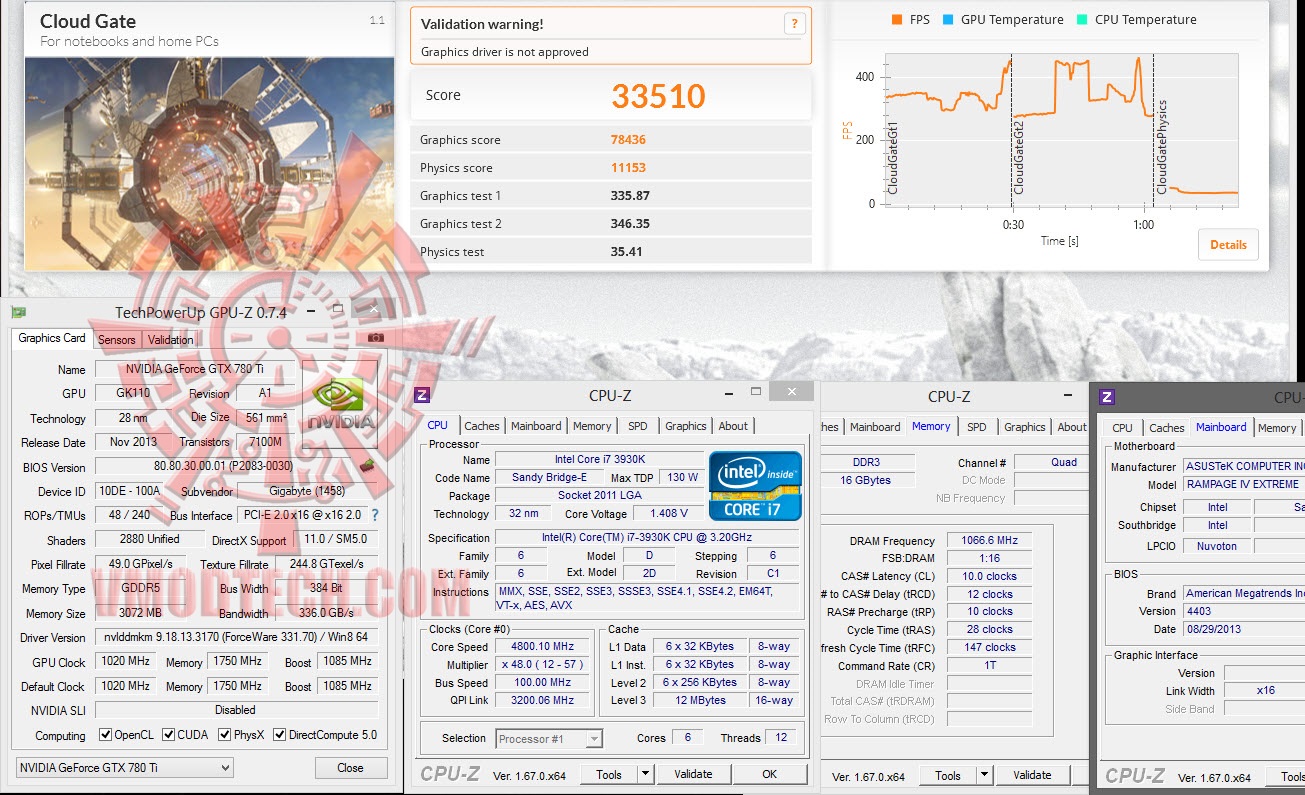Toggle the PhysX checkbox in GPU-Z

coord(226,735)
